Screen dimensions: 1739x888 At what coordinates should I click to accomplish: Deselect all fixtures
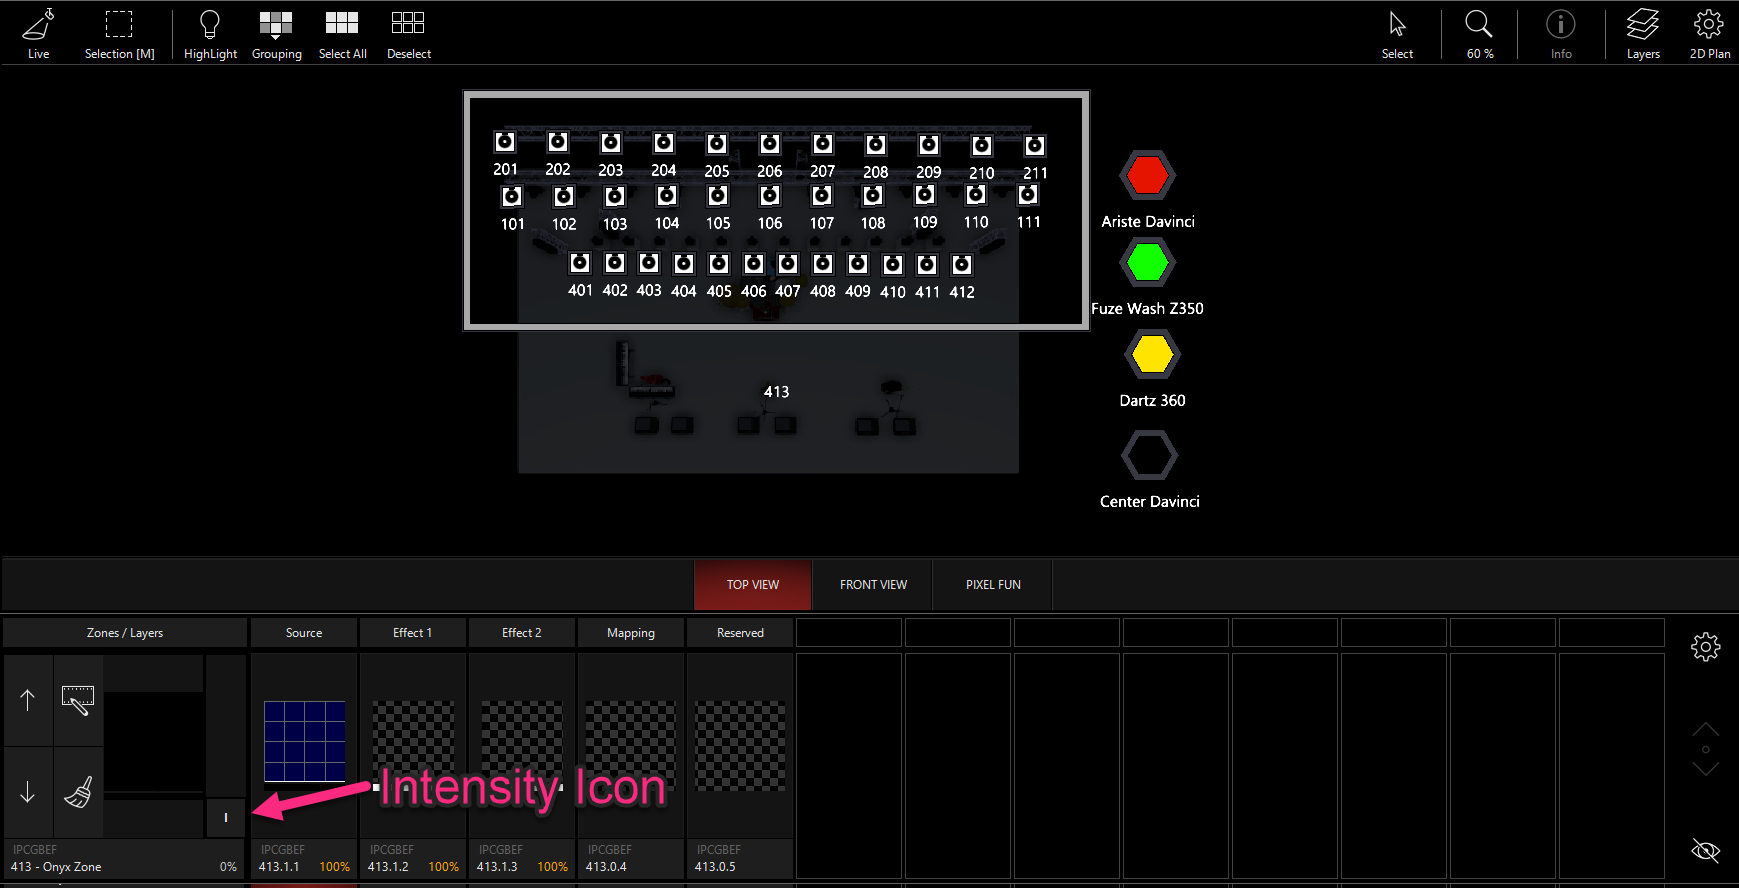(x=408, y=23)
